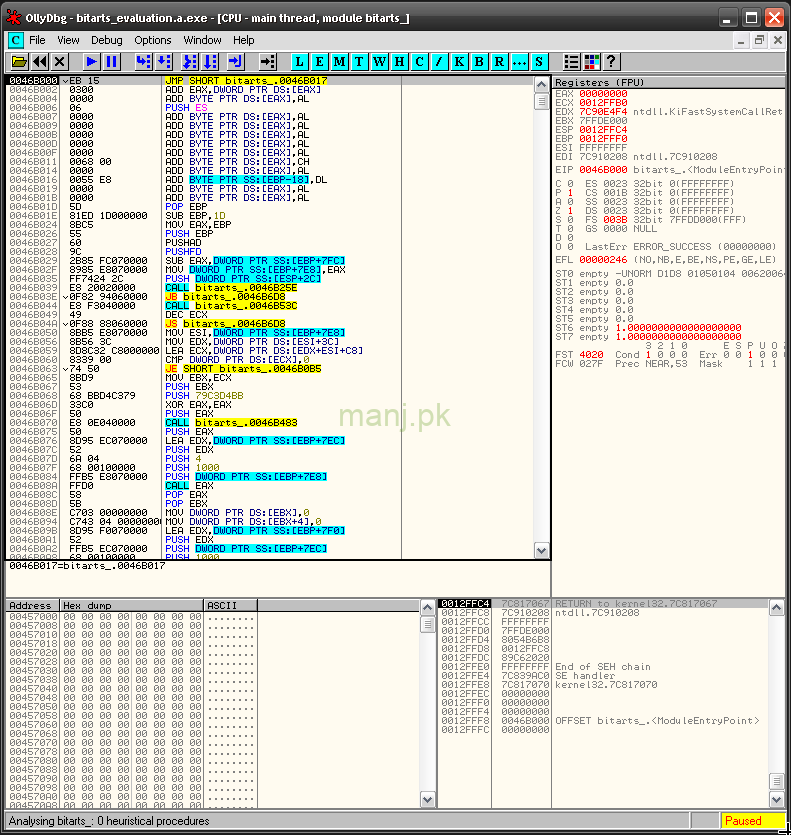The height and width of the screenshot is (835, 791).
Task: Restart the program with rewind icon
Action: [40, 62]
